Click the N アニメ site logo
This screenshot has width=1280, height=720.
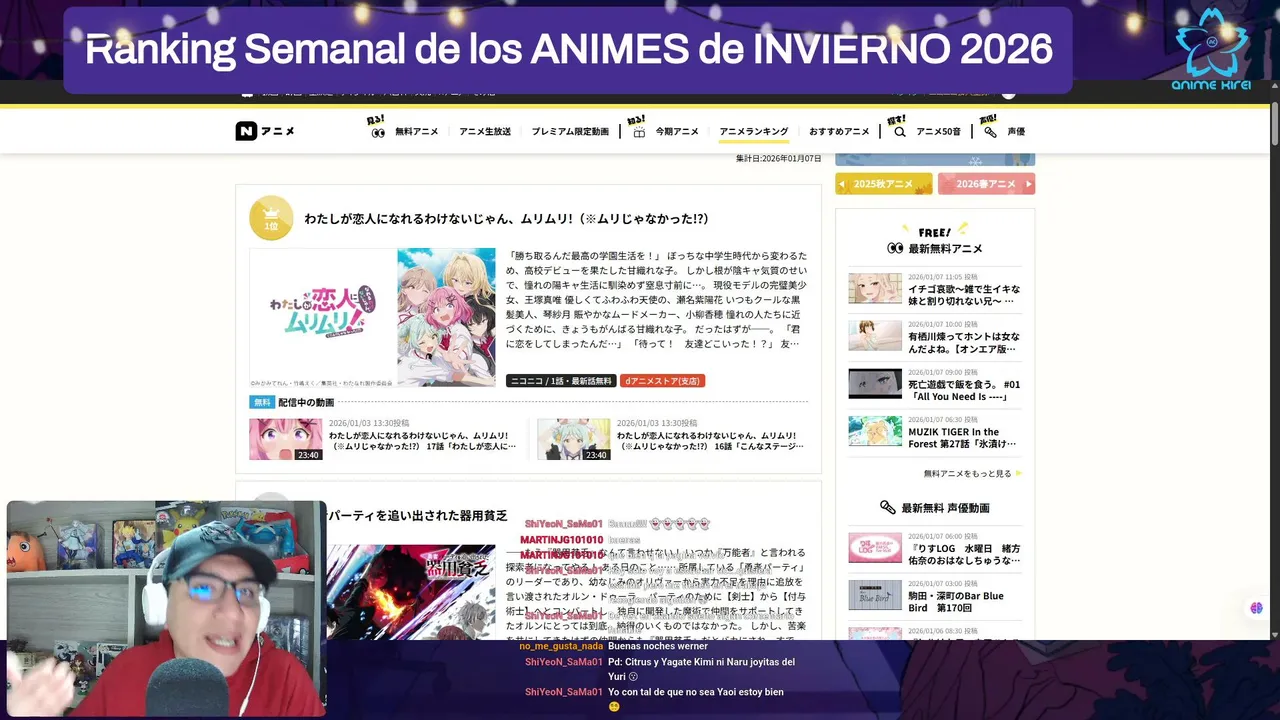pyautogui.click(x=265, y=131)
